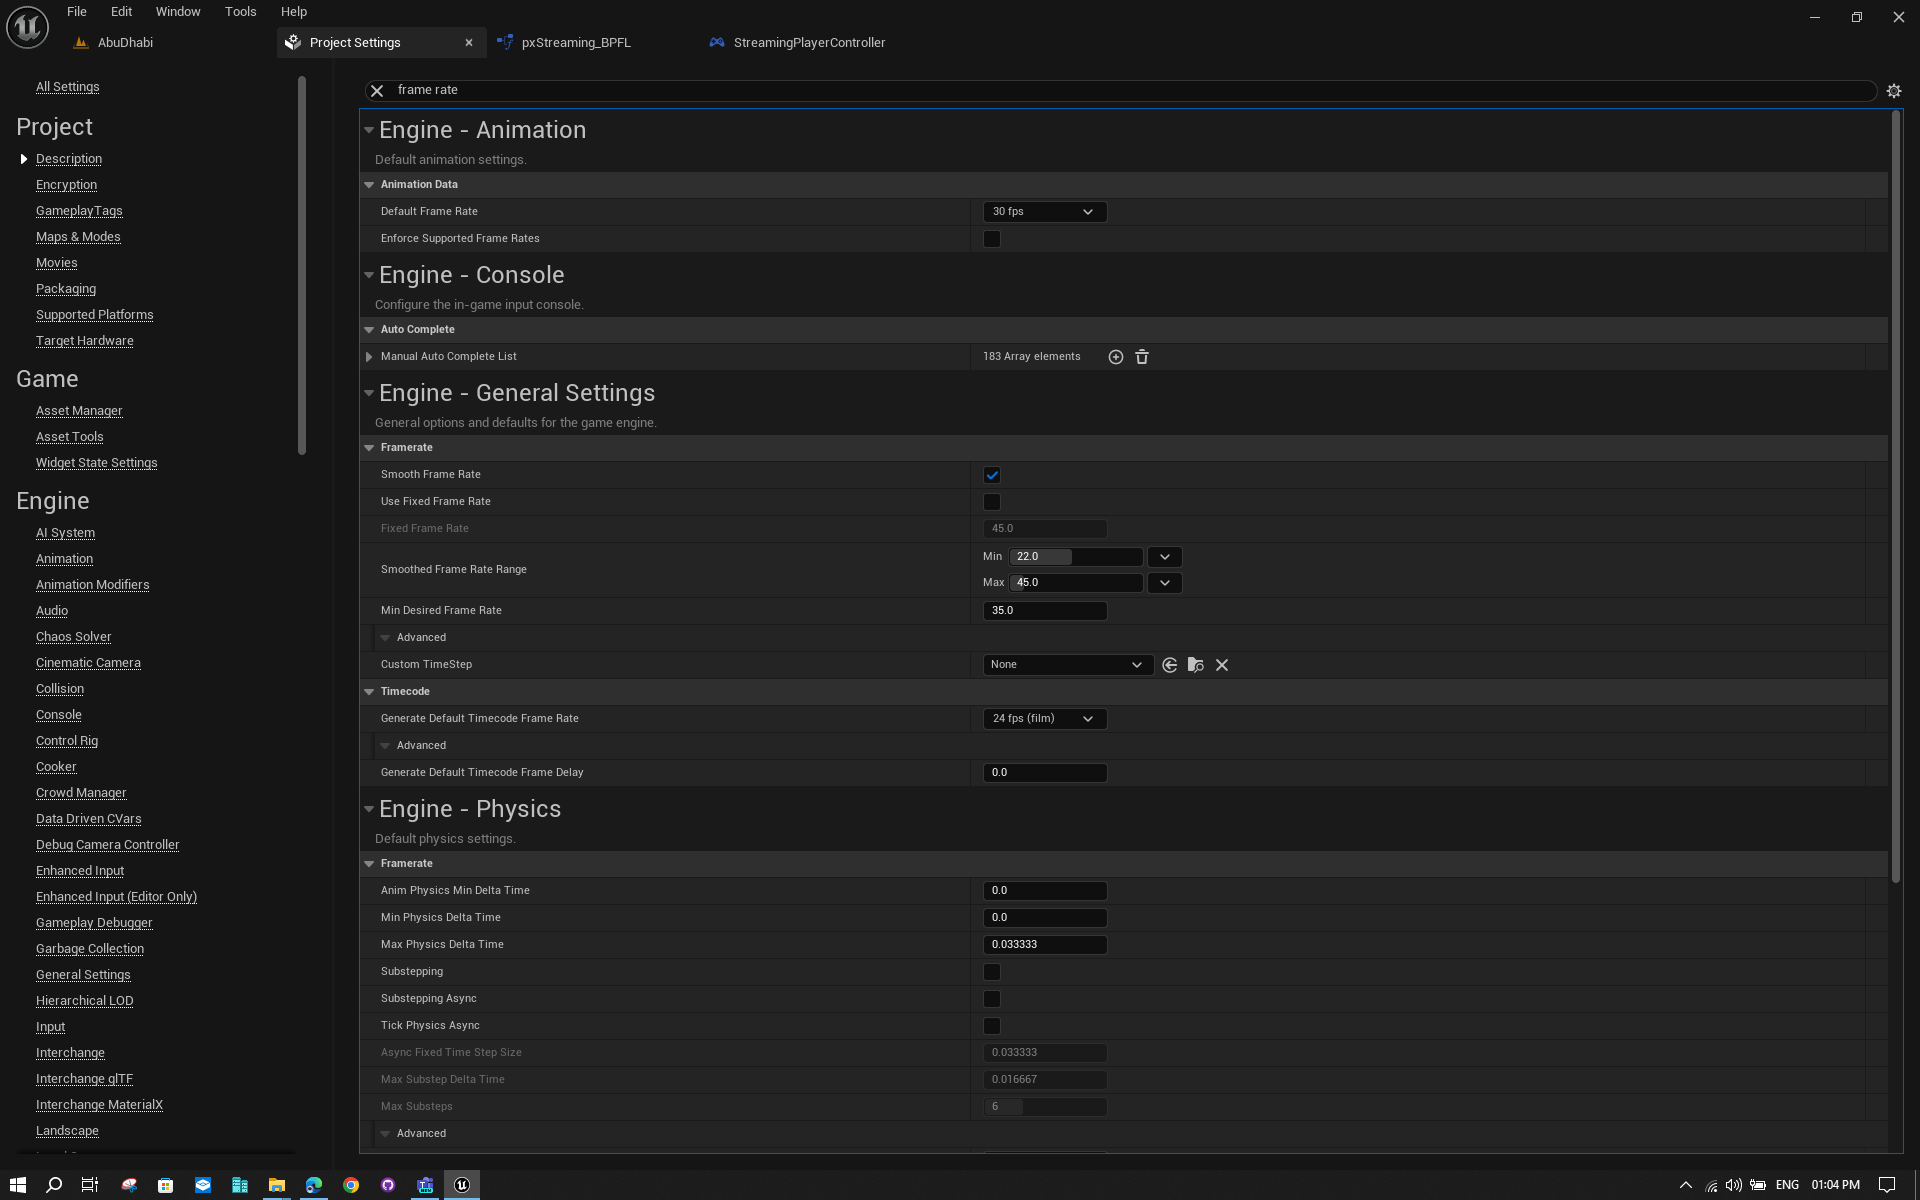
Task: Browse to Custom TimeStep asset in Content Browser
Action: (x=1196, y=665)
